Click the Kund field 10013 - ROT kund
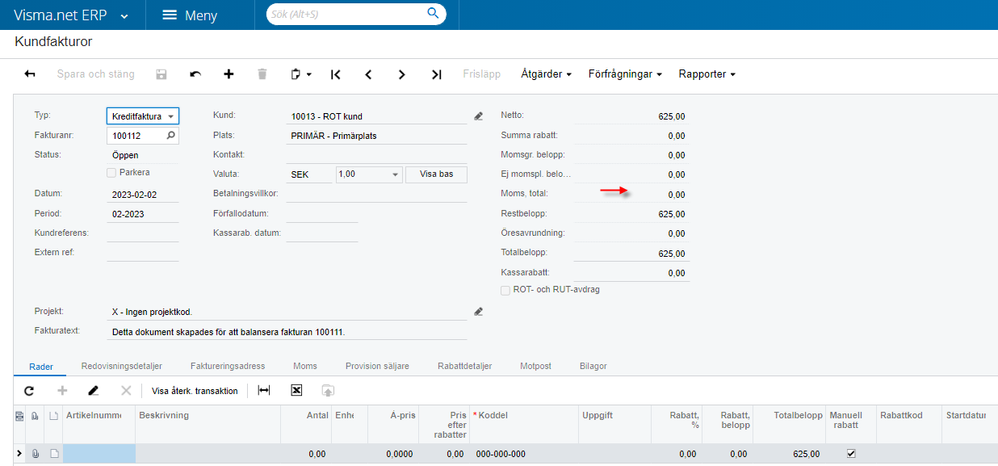Image resolution: width=998 pixels, height=466 pixels. 377,116
